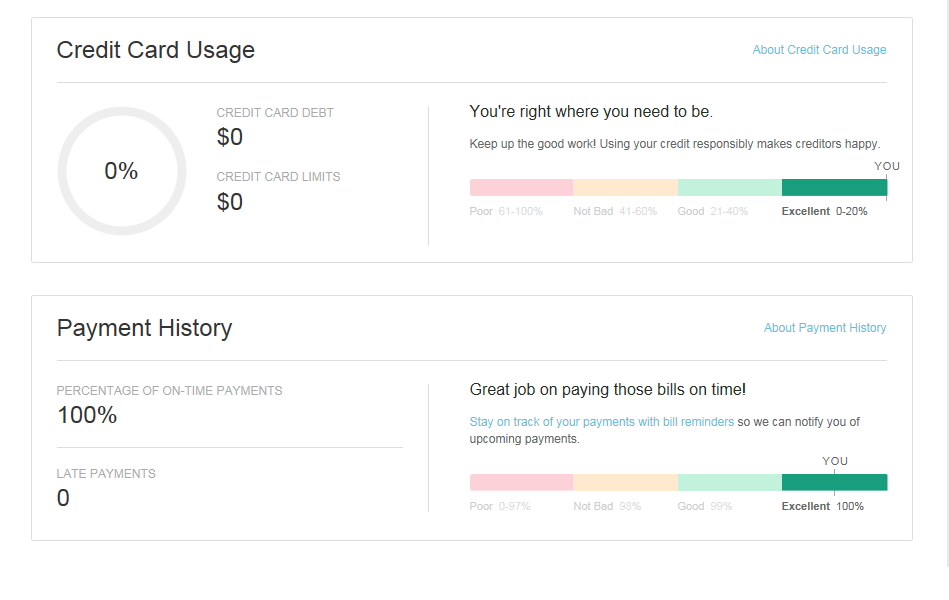Image resolution: width=949 pixels, height=600 pixels.
Task: Click the 100% on-time payments value
Action: (87, 415)
